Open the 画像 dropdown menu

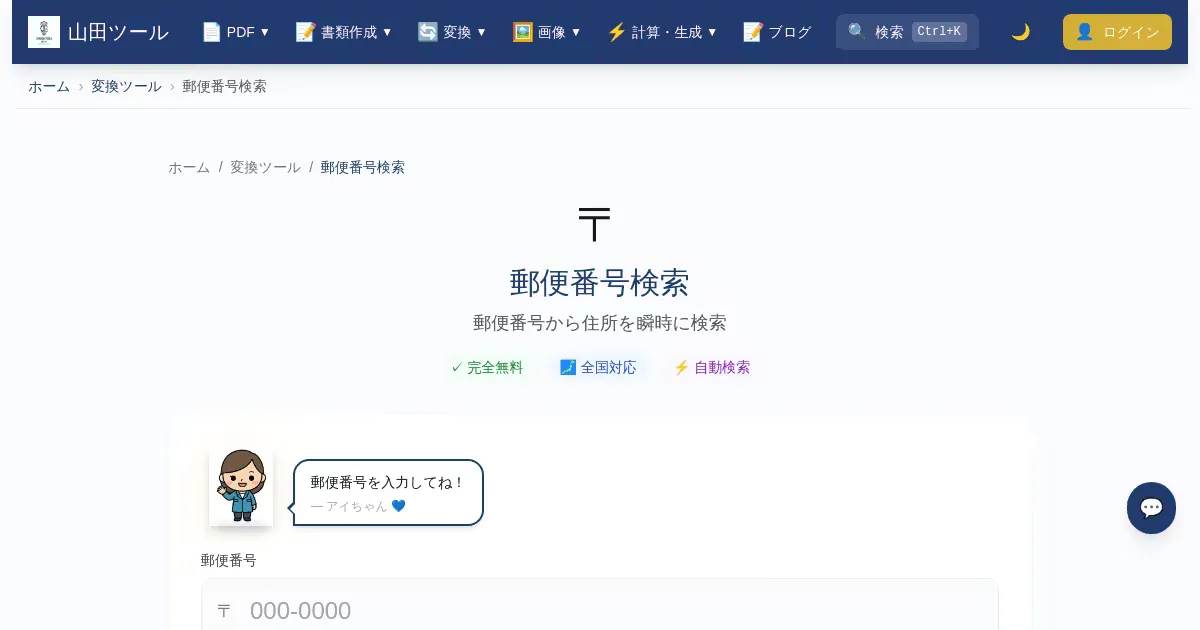pos(547,32)
